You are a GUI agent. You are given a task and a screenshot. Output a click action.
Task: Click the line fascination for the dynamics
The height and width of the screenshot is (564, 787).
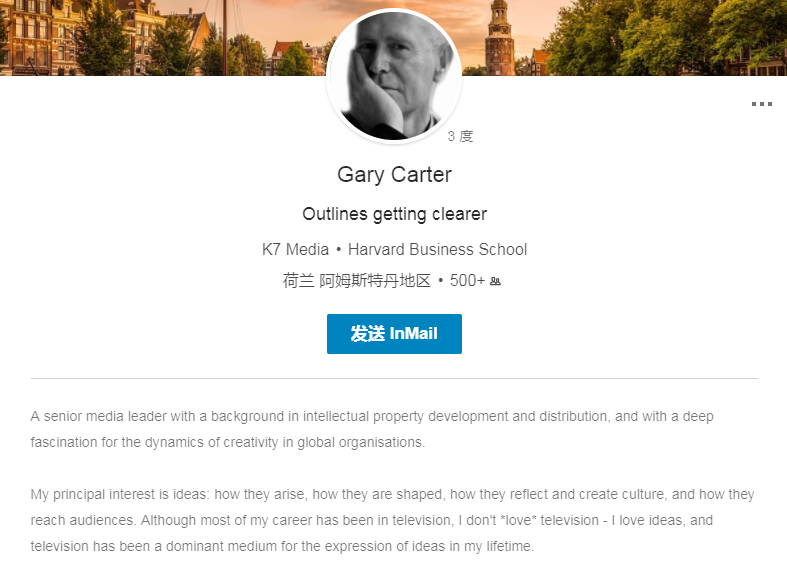point(228,443)
